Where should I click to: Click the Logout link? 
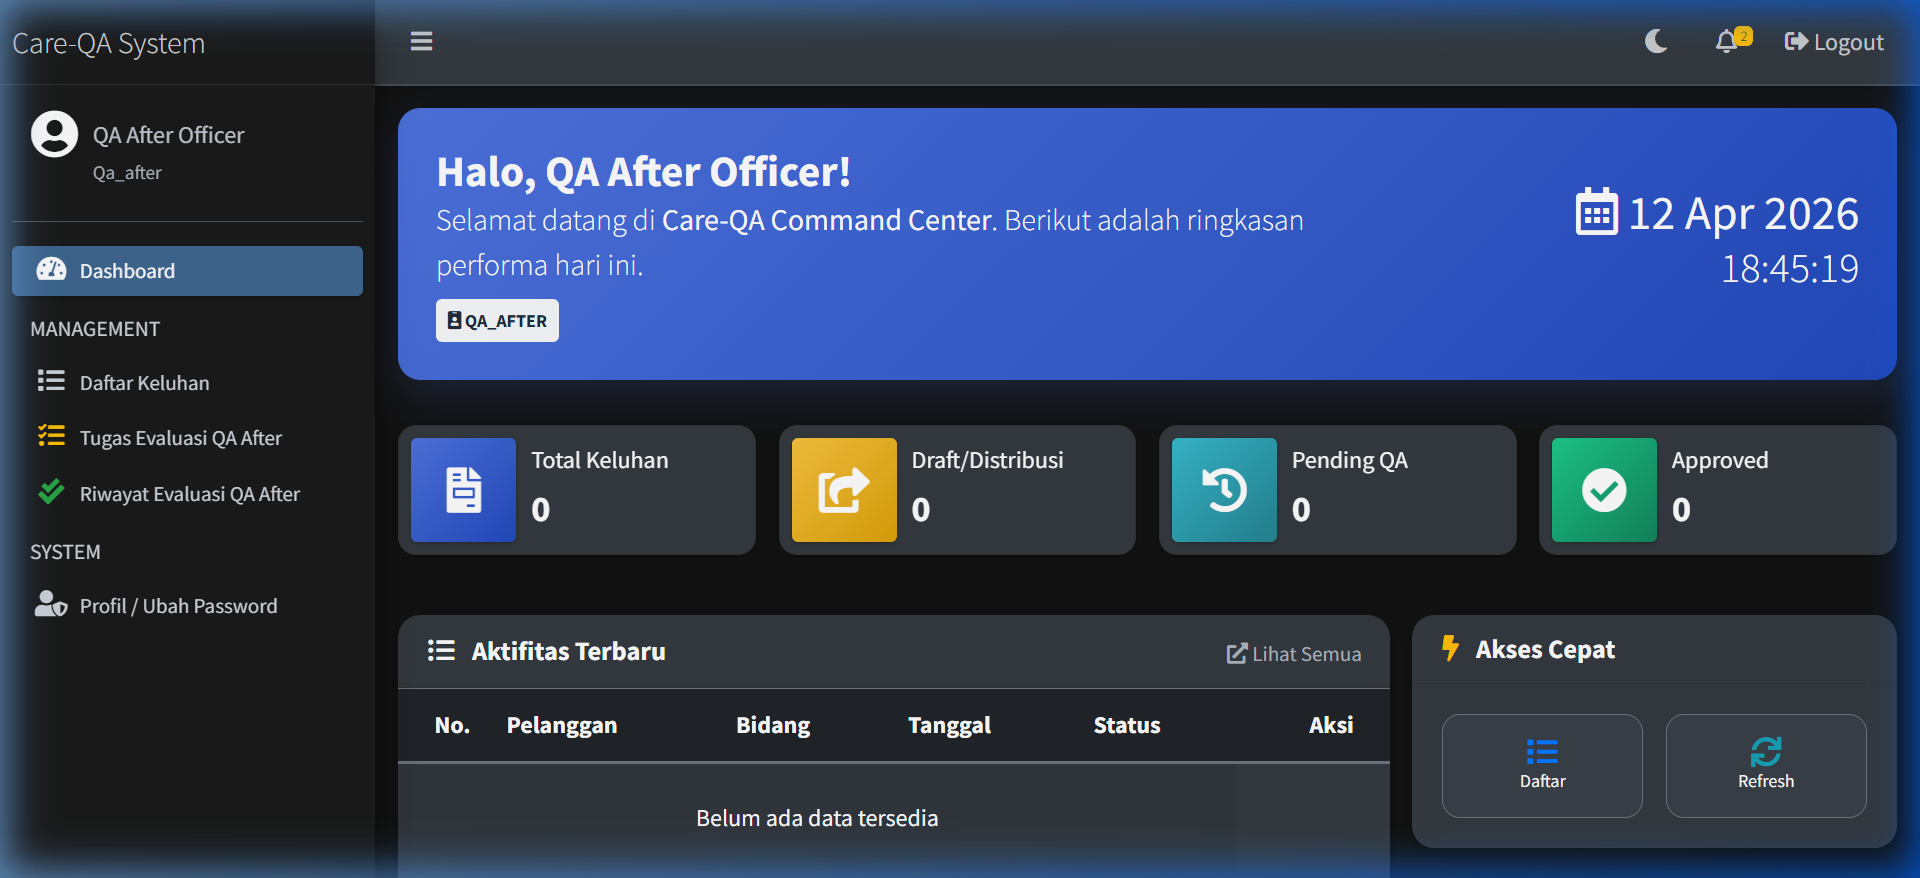(x=1834, y=42)
